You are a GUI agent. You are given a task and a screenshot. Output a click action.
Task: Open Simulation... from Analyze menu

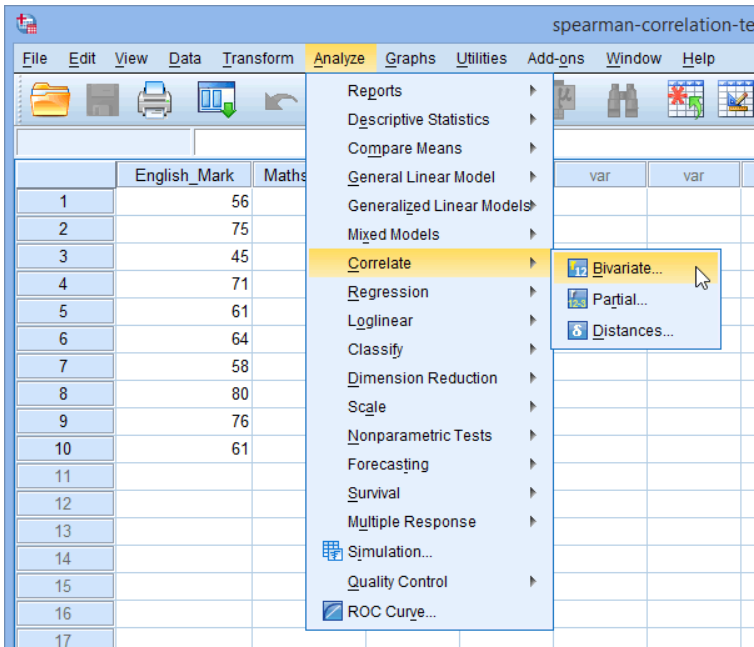429,551
